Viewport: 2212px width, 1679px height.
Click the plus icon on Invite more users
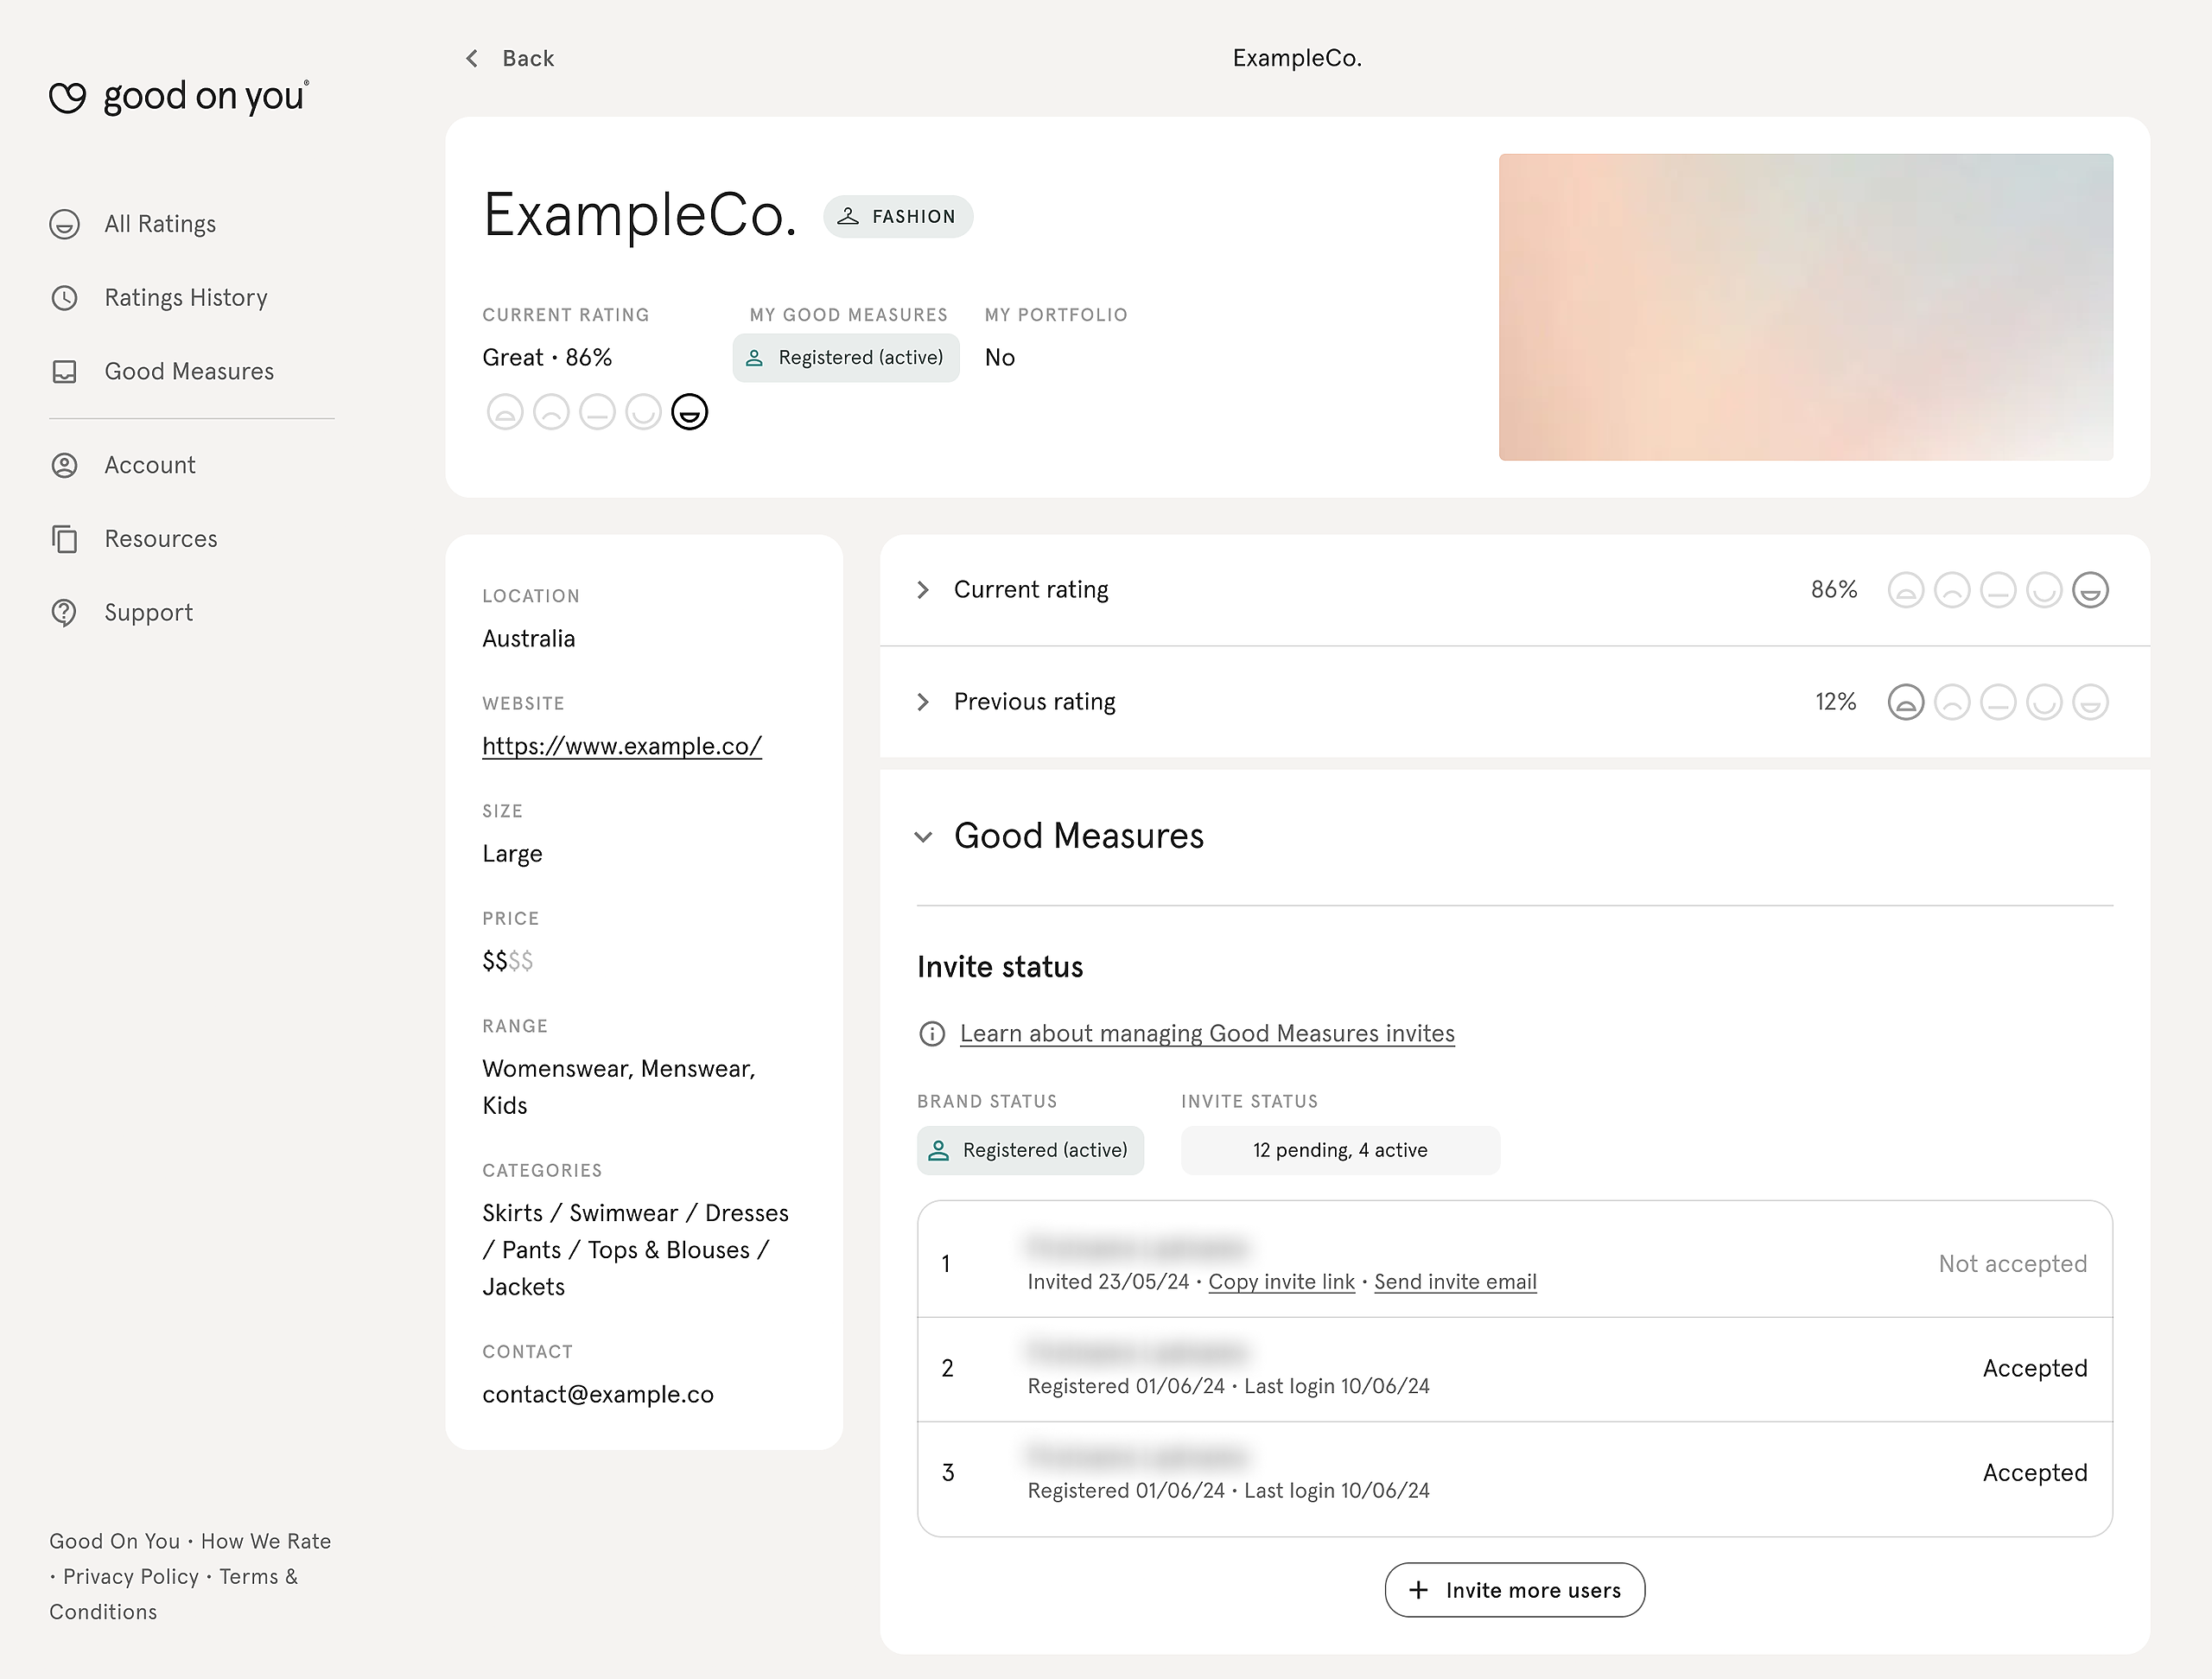[1418, 1590]
